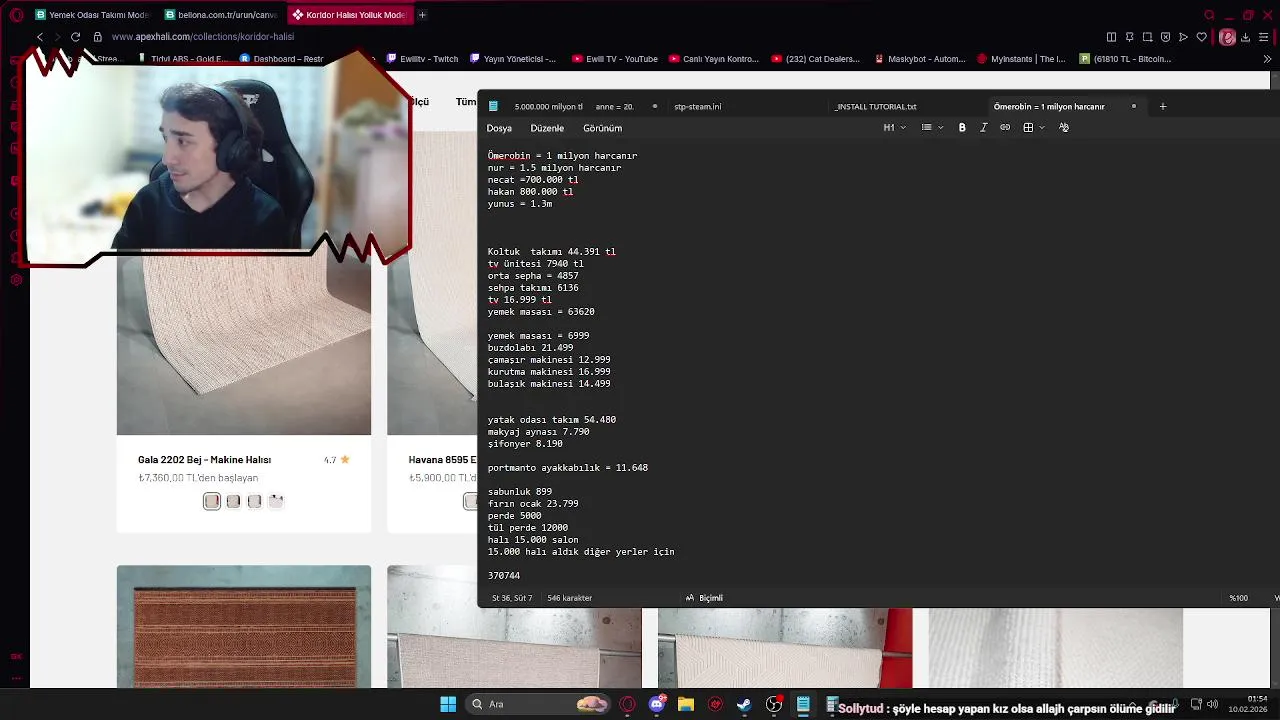
Task: Open the list style dropdown in Notepad
Action: (932, 128)
